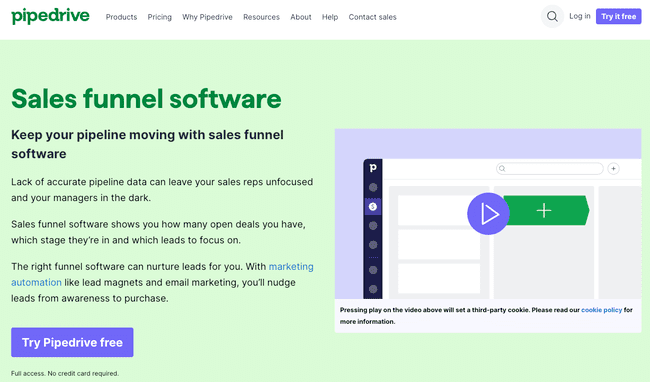Click the Pipedrive 'p' icon in the video sidebar
Viewport: 650px width, 382px height.
373,168
